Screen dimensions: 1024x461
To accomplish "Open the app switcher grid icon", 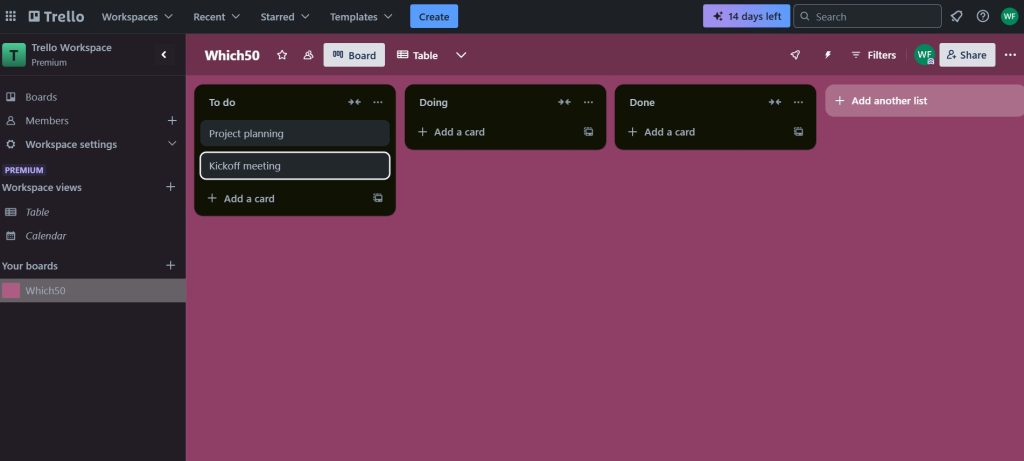I will pos(10,16).
